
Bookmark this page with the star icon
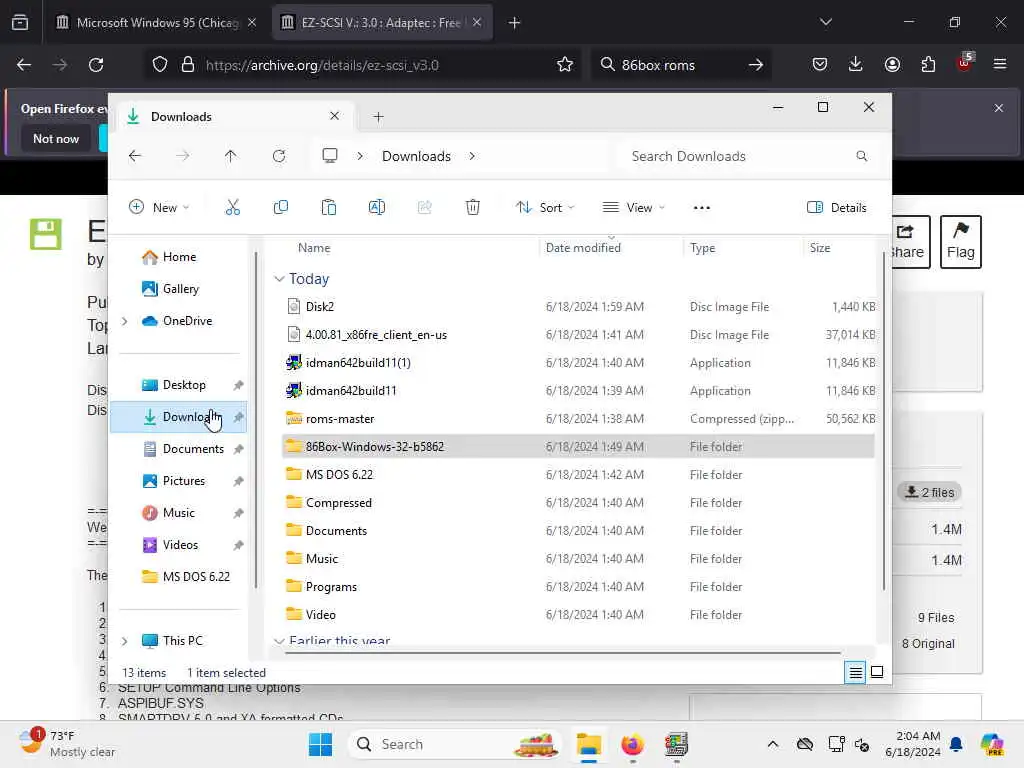tap(565, 65)
